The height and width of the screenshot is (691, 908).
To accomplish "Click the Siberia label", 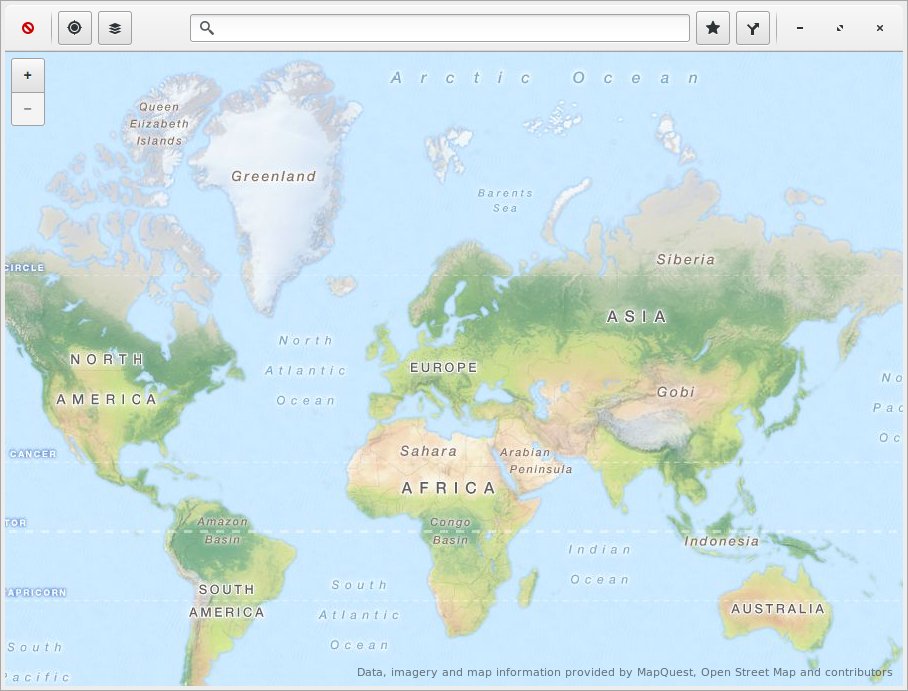I will (x=686, y=259).
